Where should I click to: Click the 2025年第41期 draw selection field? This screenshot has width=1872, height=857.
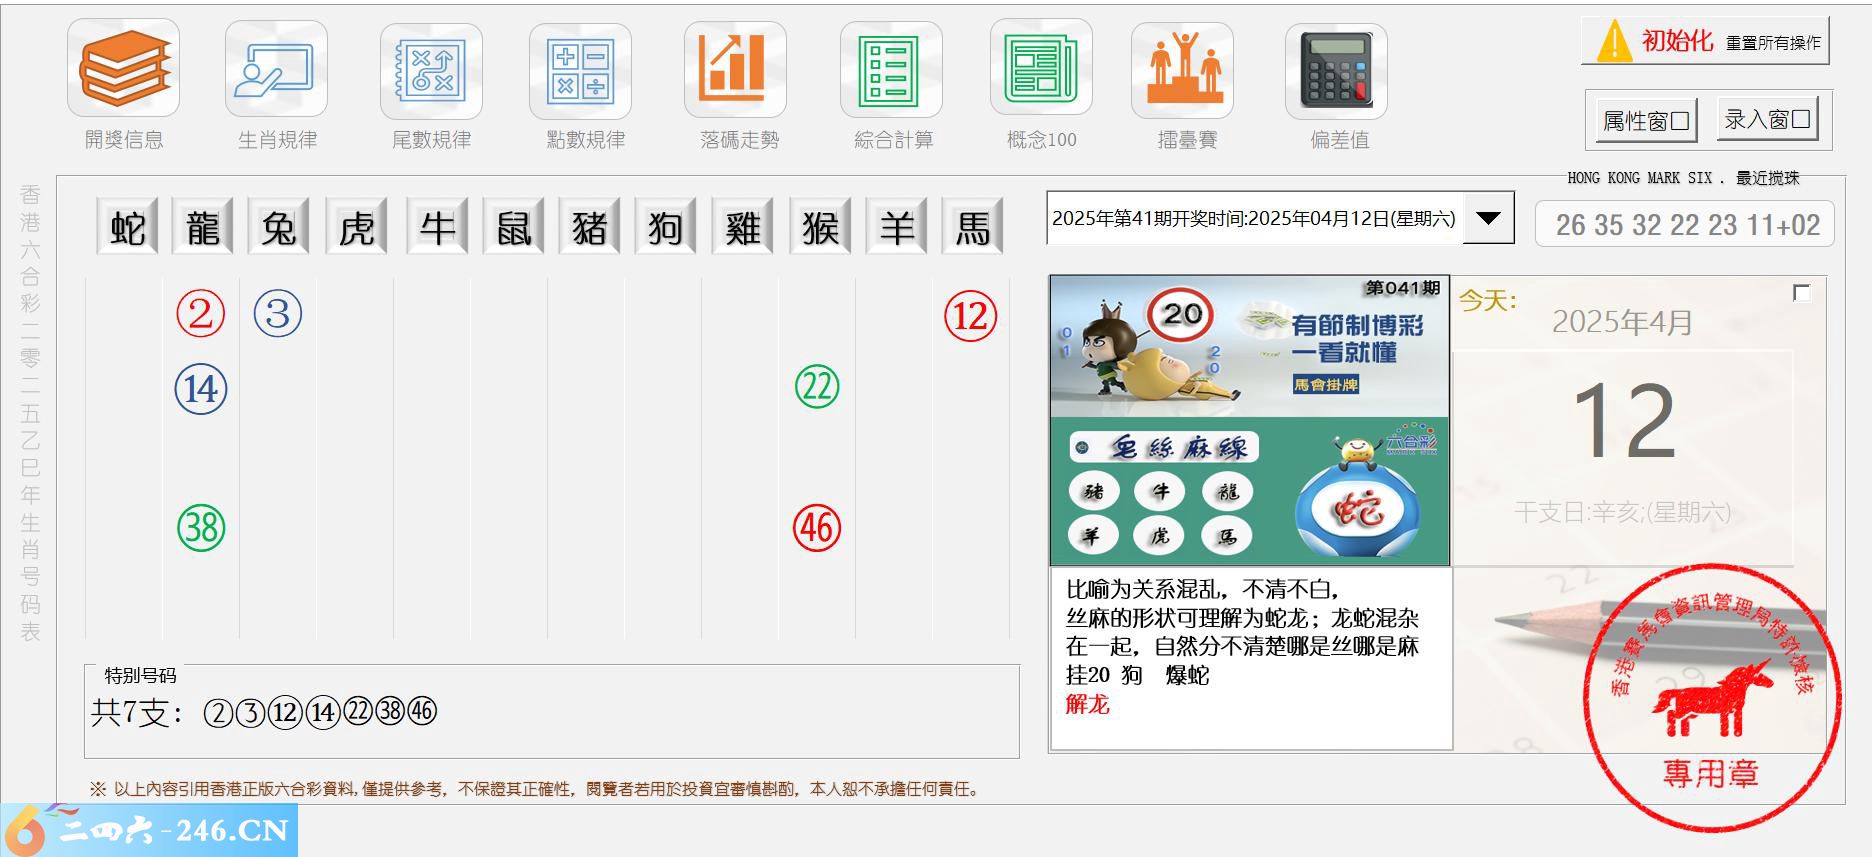coord(1254,219)
